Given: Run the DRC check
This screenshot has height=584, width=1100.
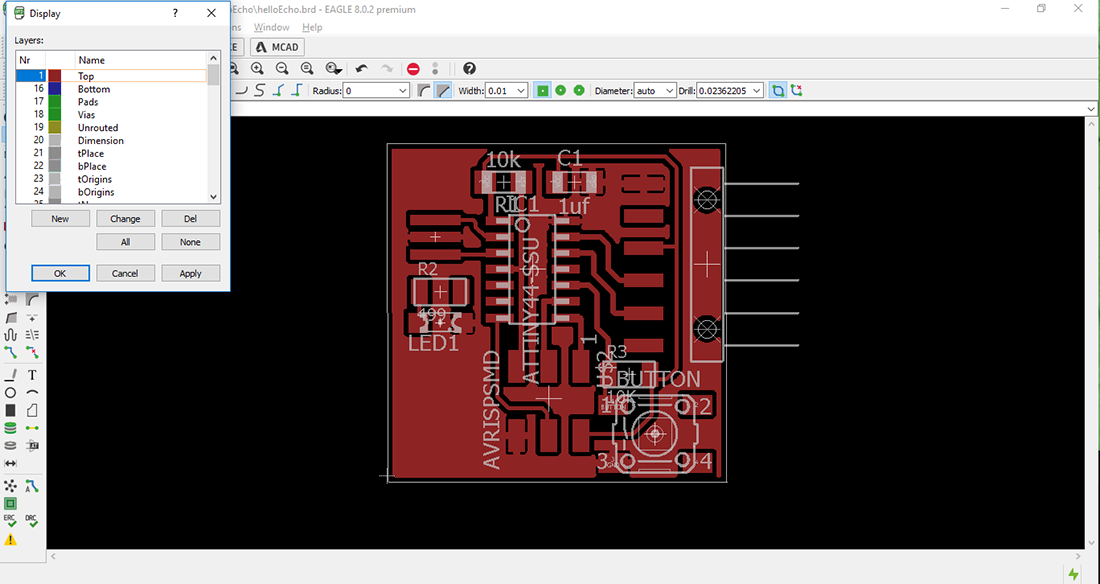Looking at the screenshot, I should point(32,521).
